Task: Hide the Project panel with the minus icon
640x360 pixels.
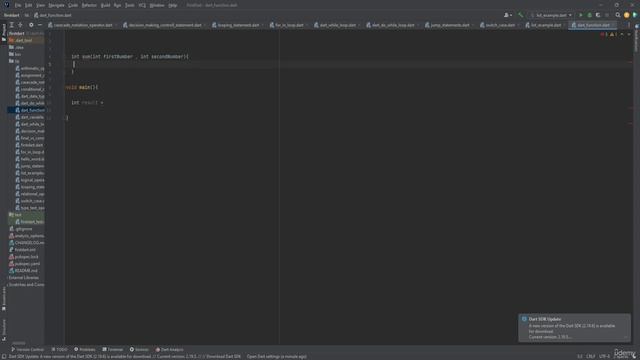Action: pos(40,25)
